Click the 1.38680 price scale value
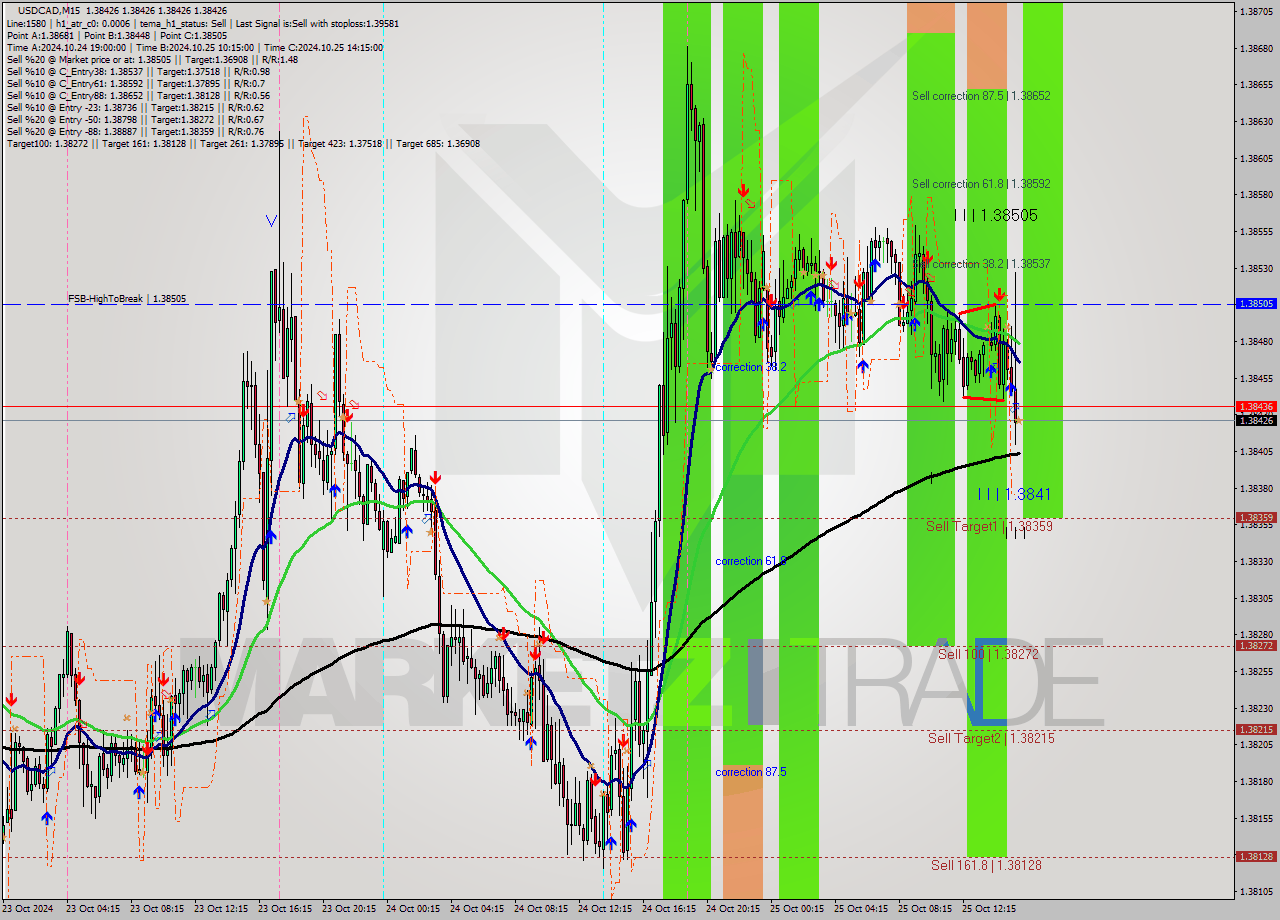Screen dimensions: 1280x920 pyautogui.click(x=1254, y=48)
